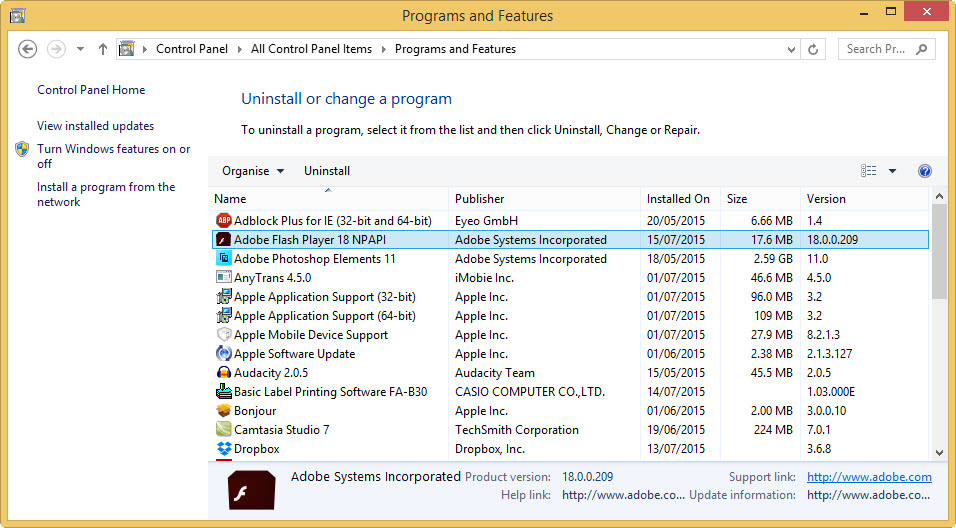Click the Bonjour icon
Image resolution: width=956 pixels, height=528 pixels.
[x=224, y=410]
